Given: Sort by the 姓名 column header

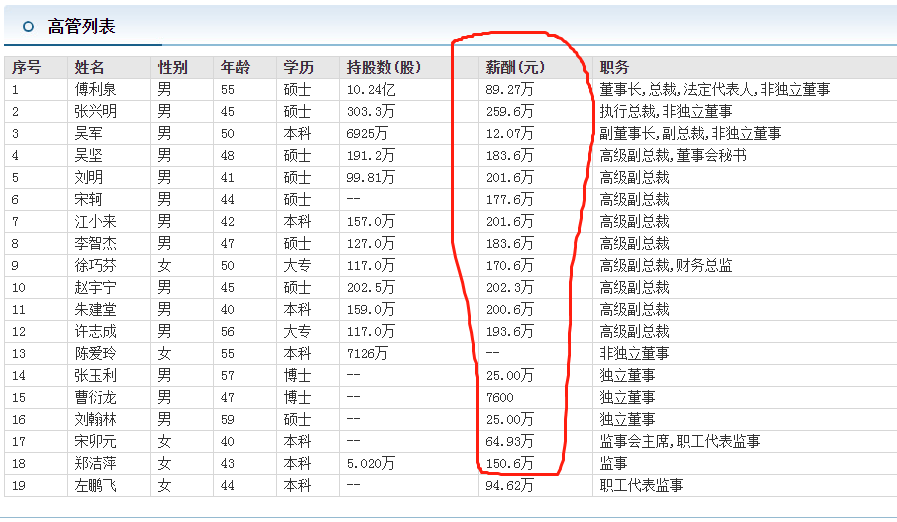Looking at the screenshot, I should [x=90, y=68].
